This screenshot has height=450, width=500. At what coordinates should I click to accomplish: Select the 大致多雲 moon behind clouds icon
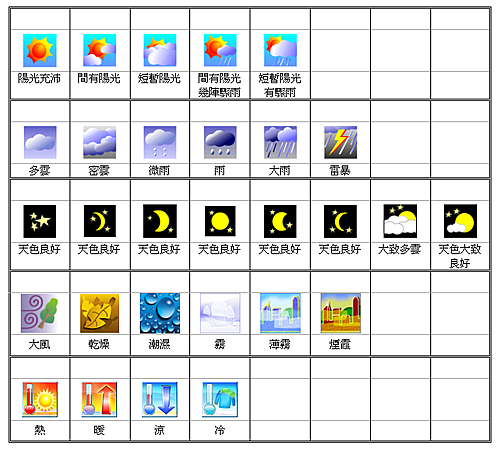pyautogui.click(x=400, y=221)
